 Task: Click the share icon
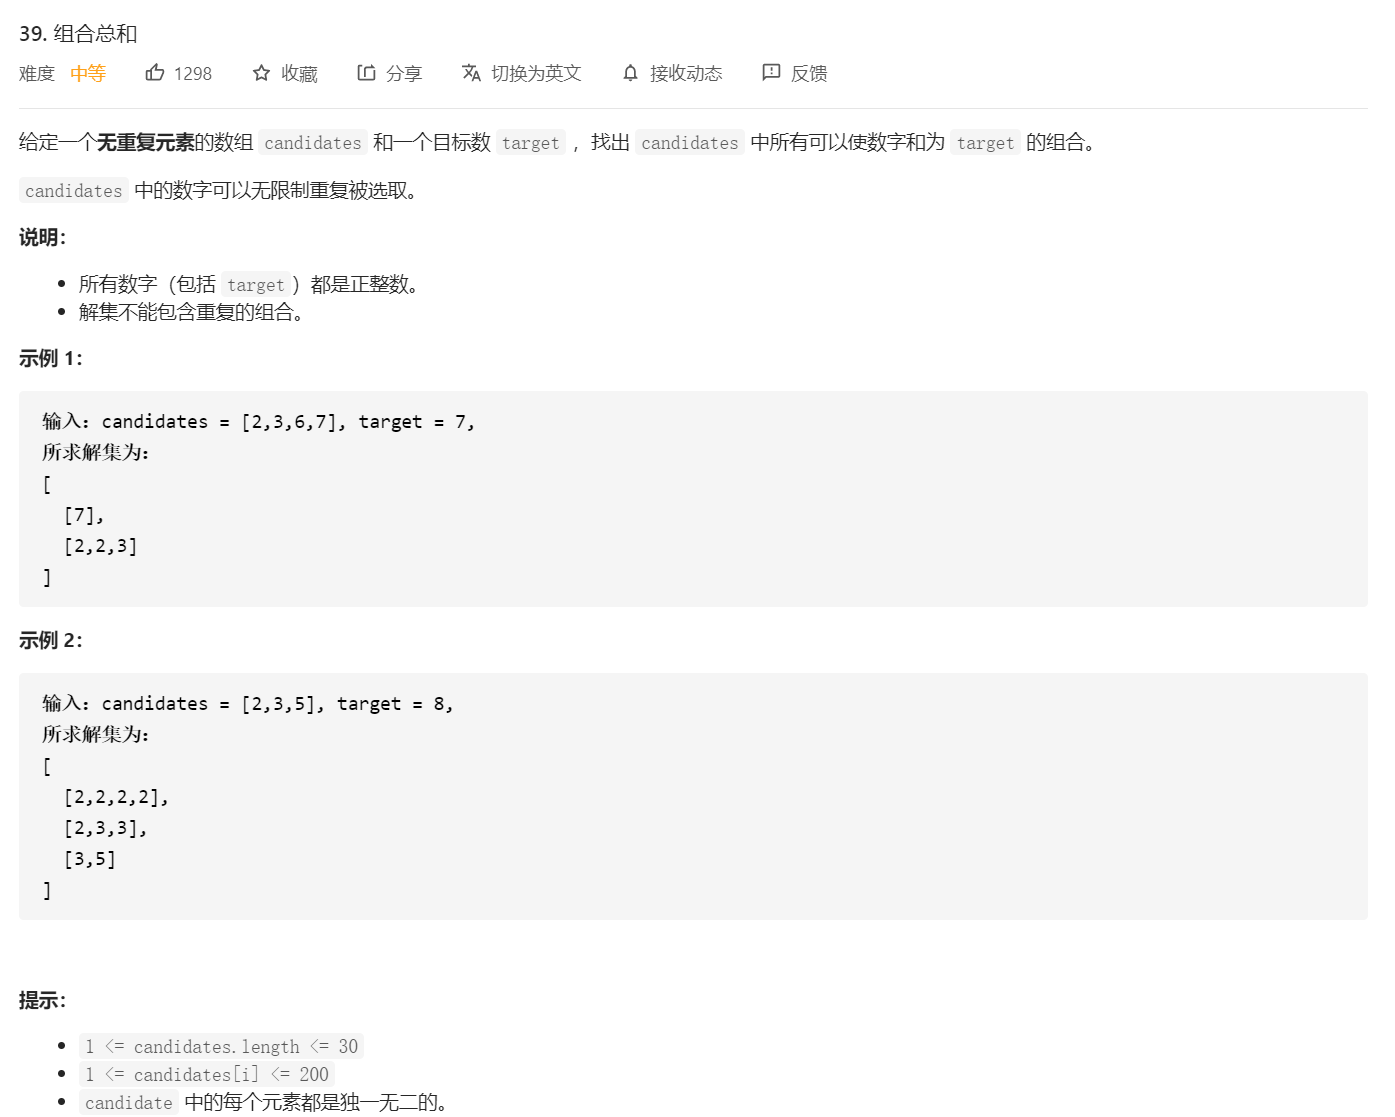[366, 73]
